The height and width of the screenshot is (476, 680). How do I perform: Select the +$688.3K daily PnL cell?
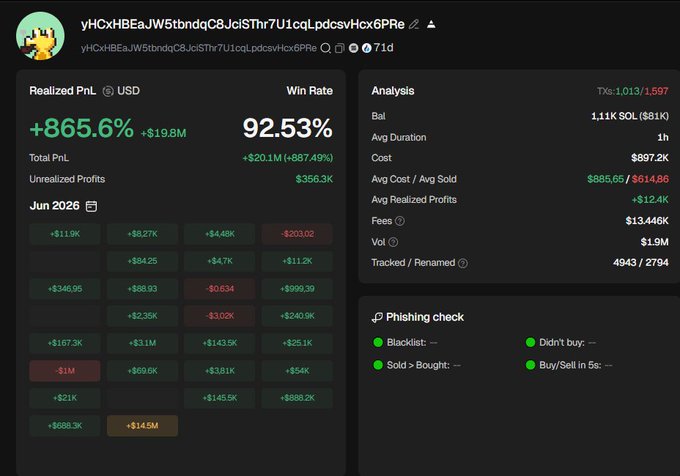pyautogui.click(x=65, y=426)
